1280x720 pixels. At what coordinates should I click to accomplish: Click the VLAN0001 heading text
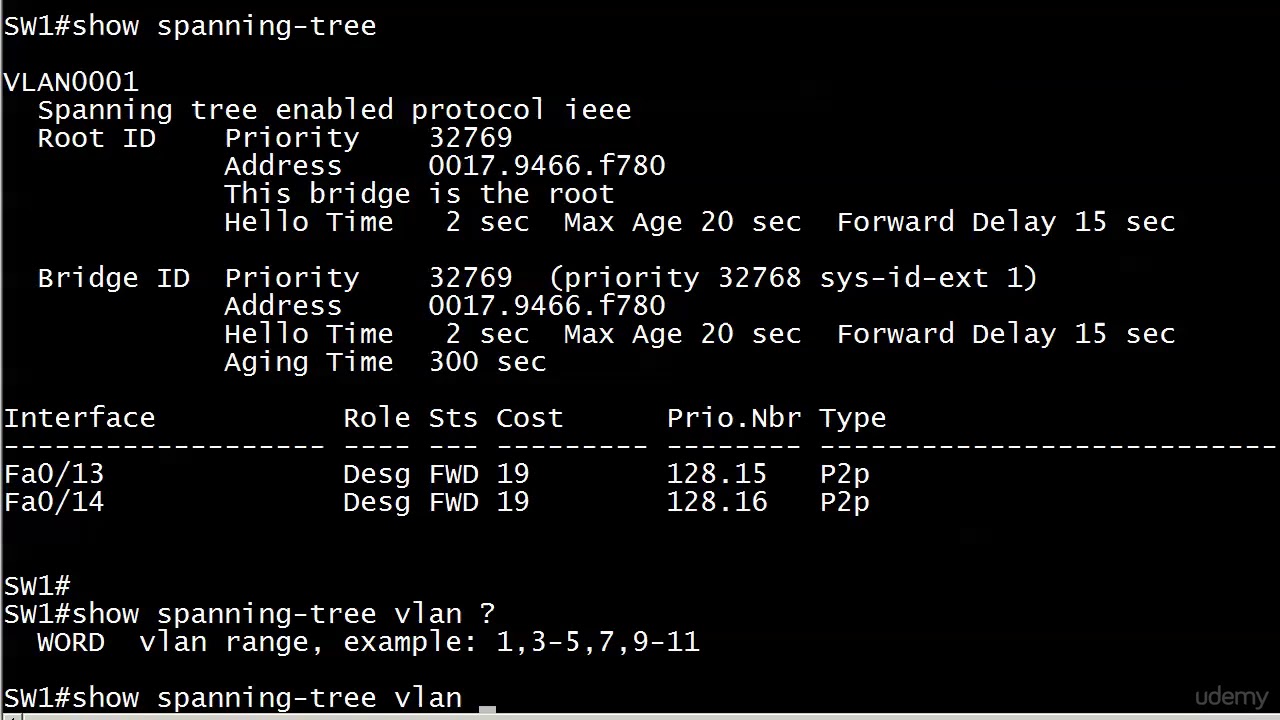(x=71, y=82)
